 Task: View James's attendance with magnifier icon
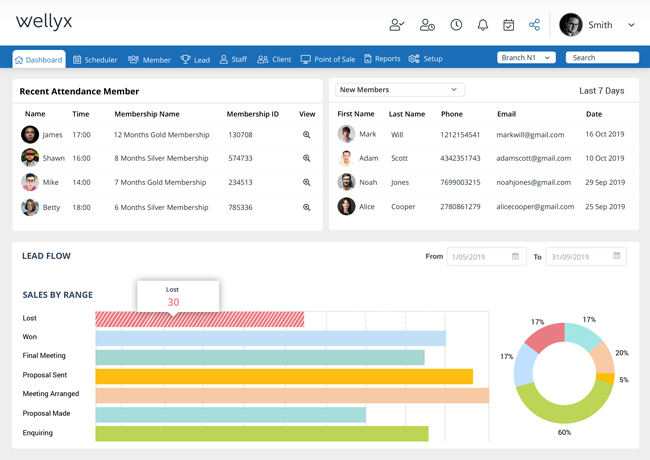tap(306, 135)
